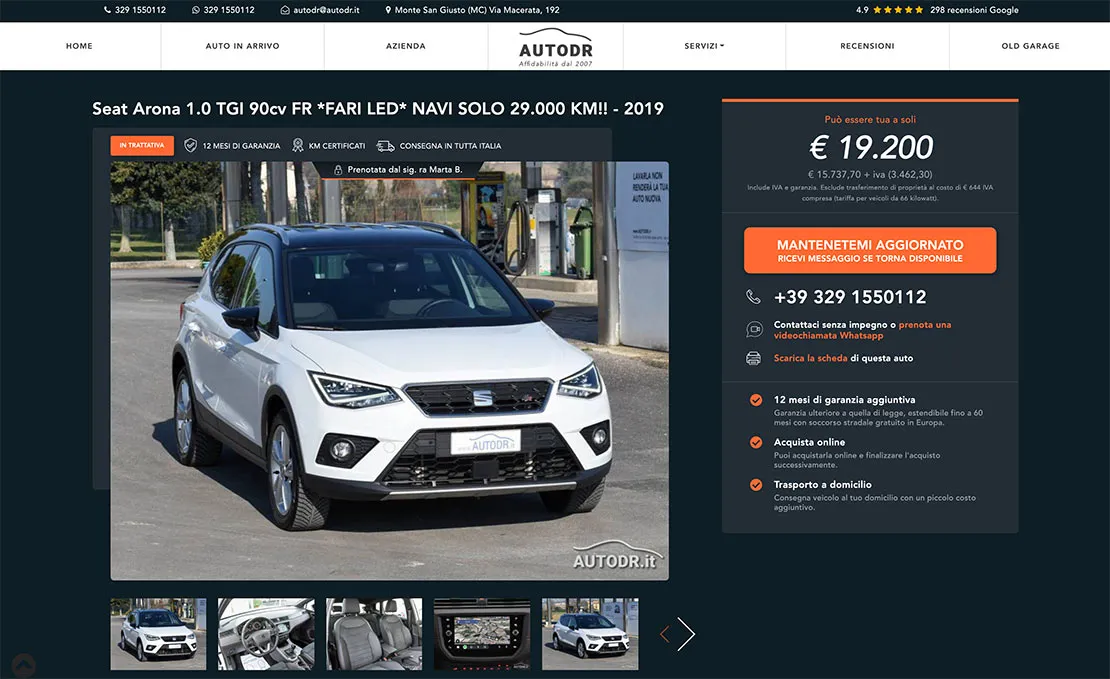Click the printer icon beside Scarica la scheda
1110x679 pixels.
753,358
